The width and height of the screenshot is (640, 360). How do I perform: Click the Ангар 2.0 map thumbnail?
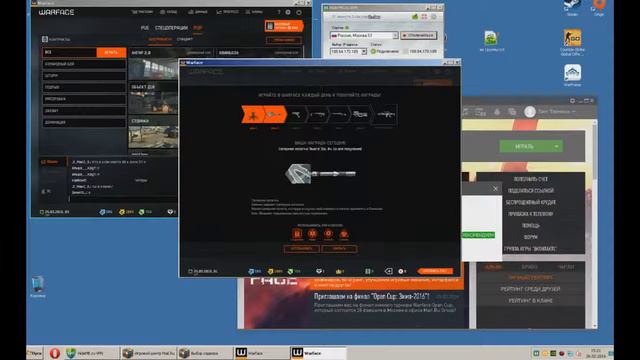153,69
